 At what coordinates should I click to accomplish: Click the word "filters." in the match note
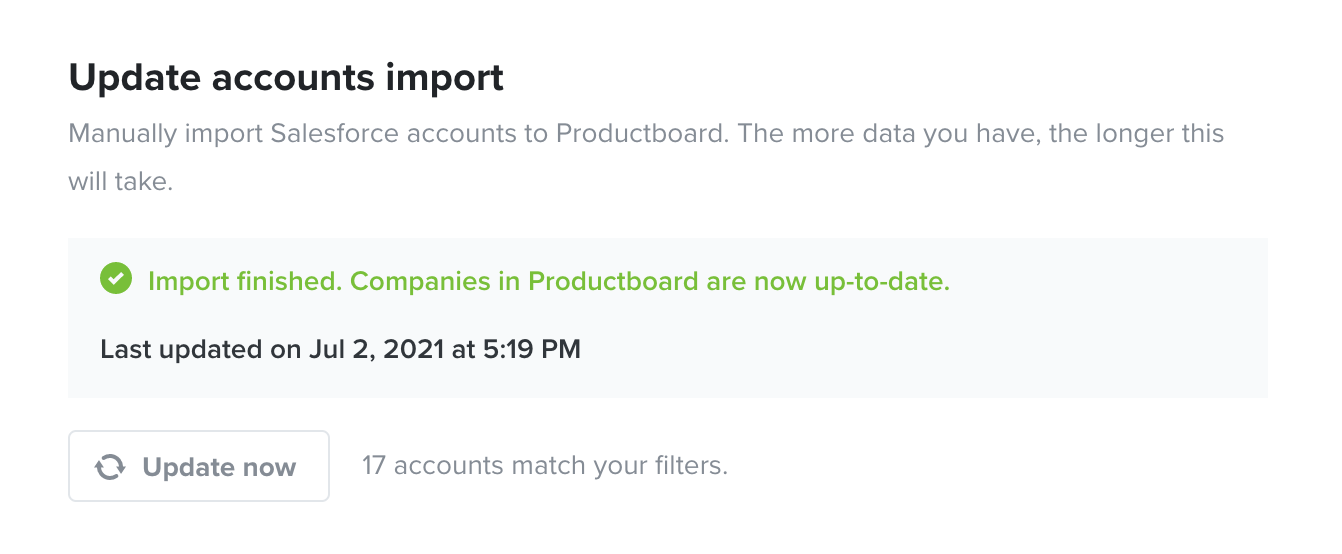point(691,465)
